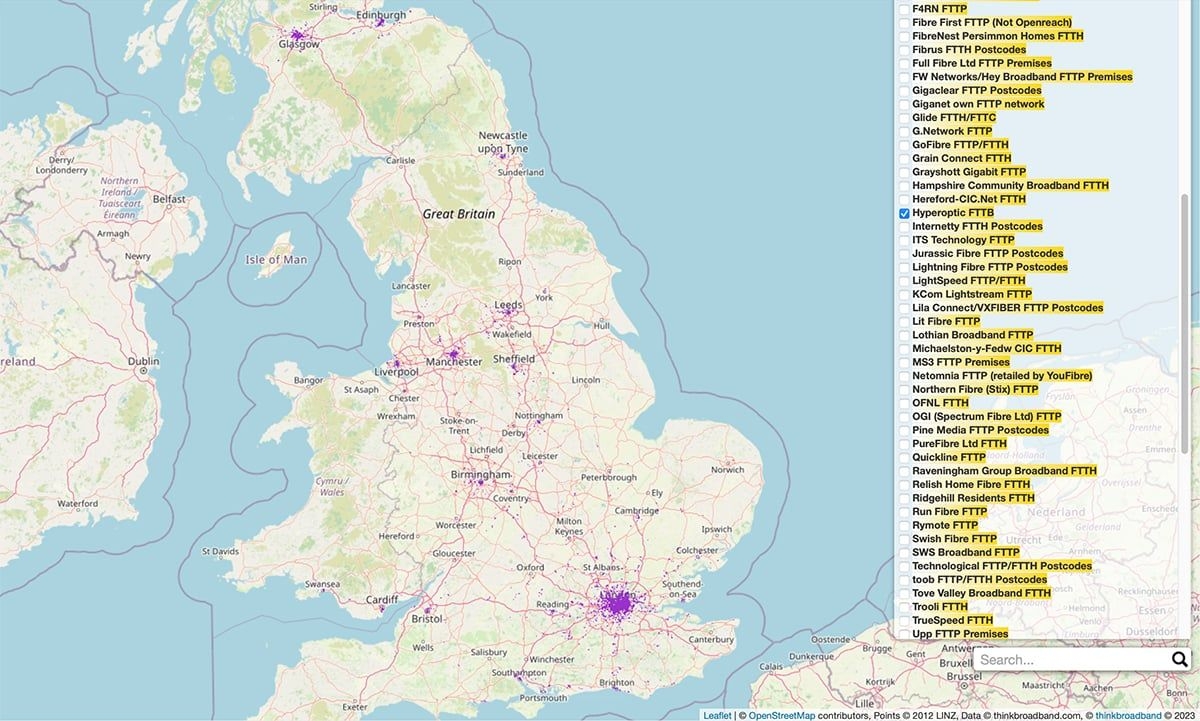Uncheck the Hyperoptic FTTB layer

[904, 213]
